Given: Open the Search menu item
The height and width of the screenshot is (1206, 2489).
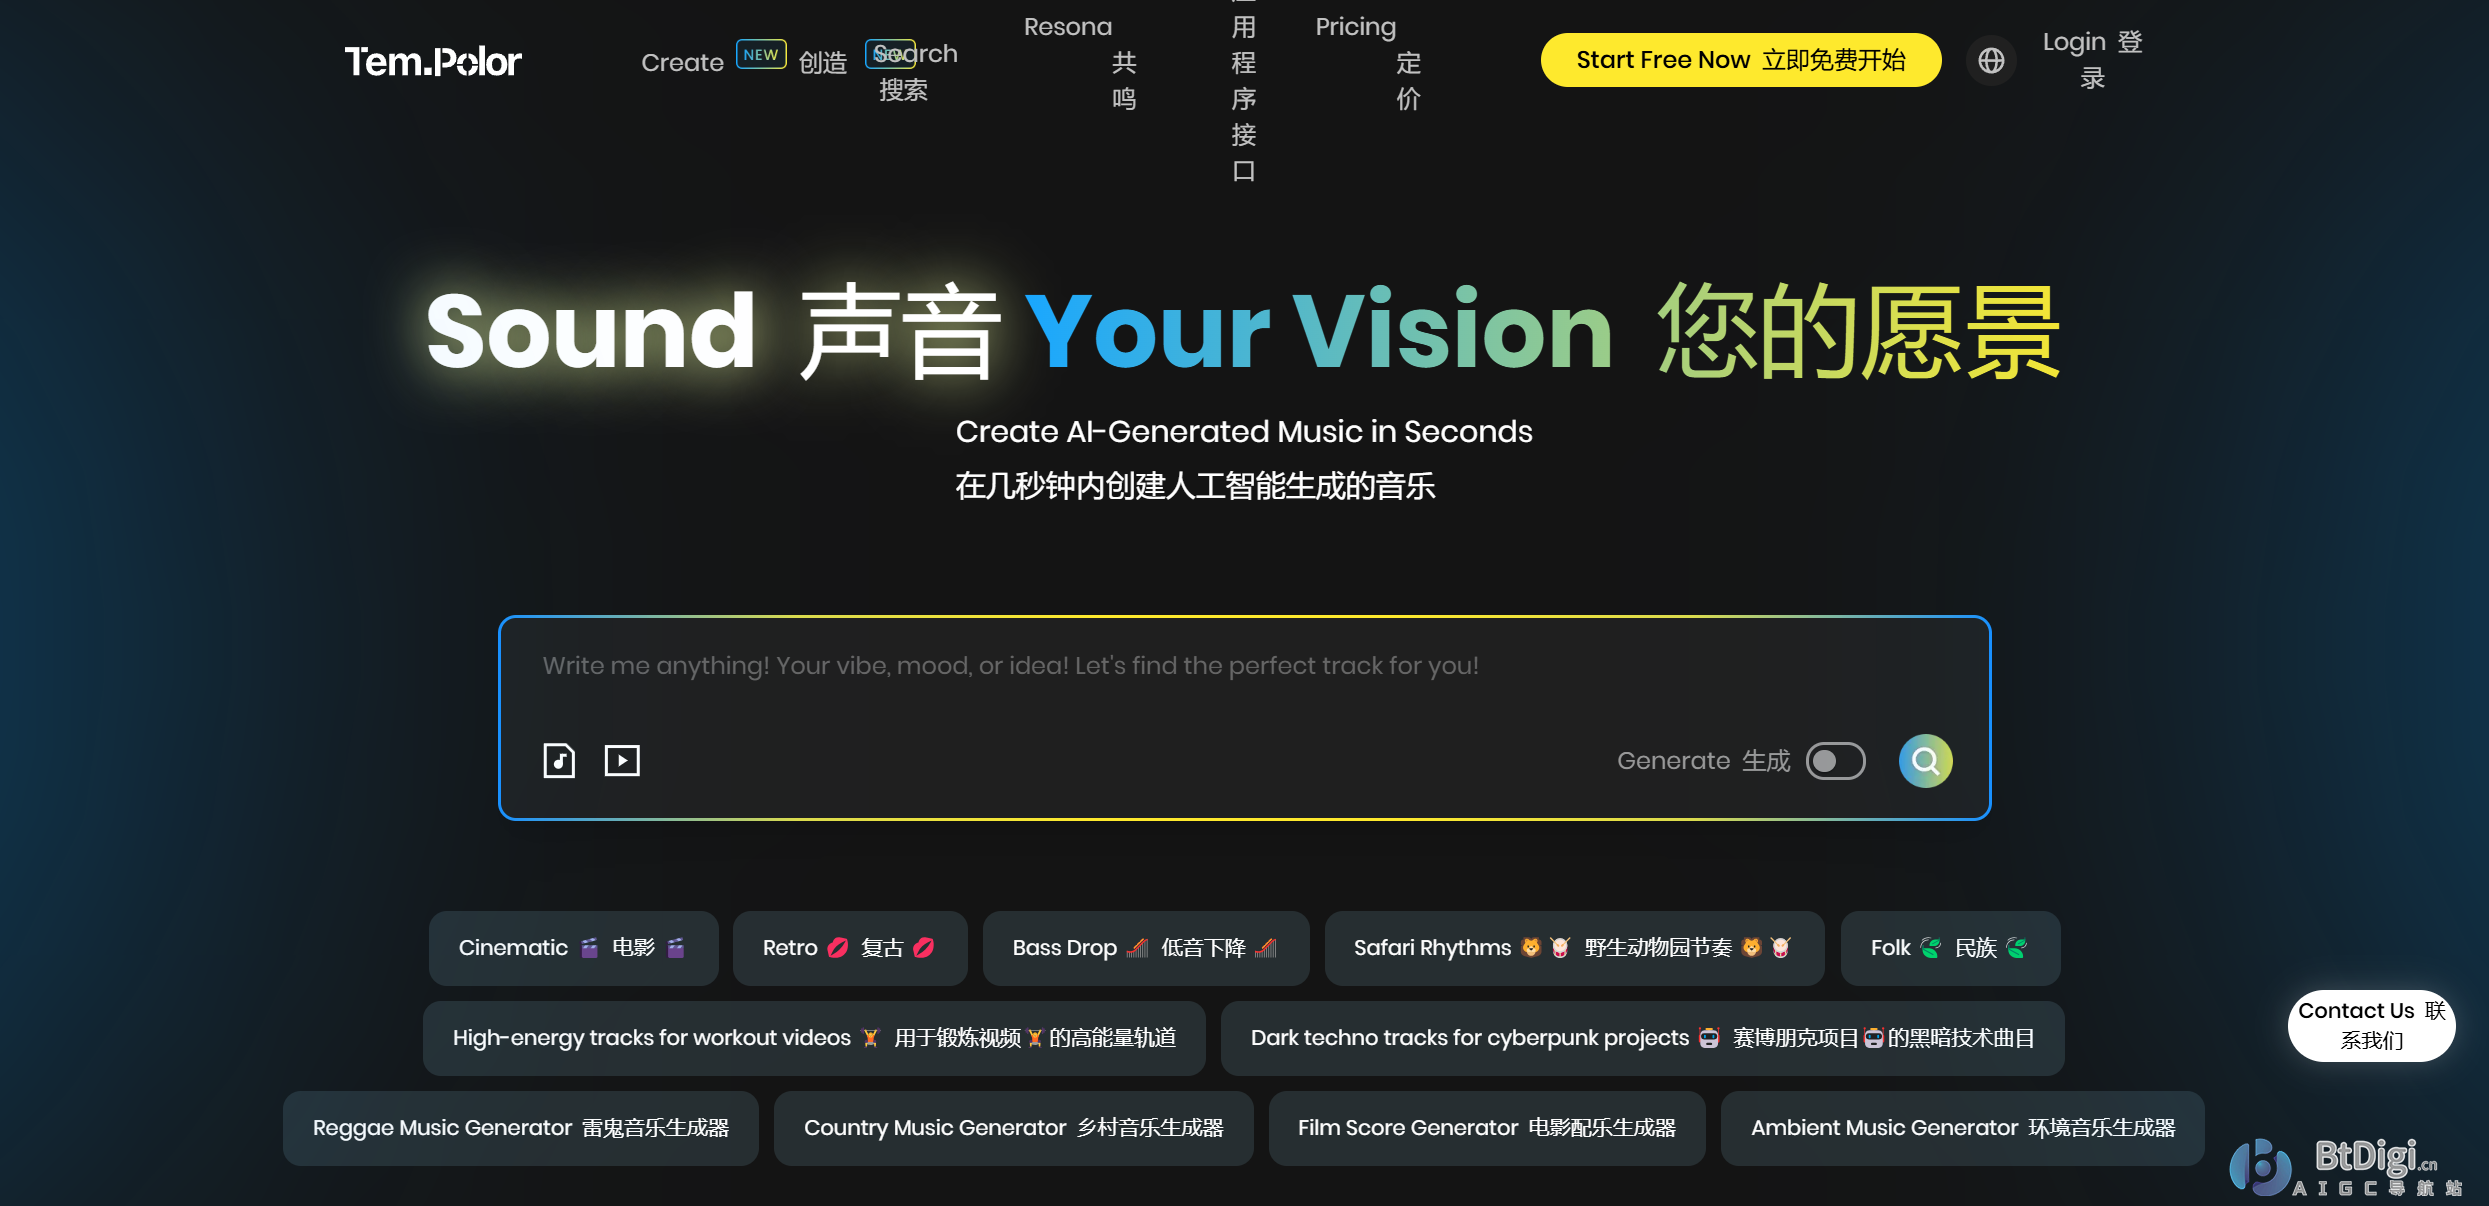Looking at the screenshot, I should [914, 55].
